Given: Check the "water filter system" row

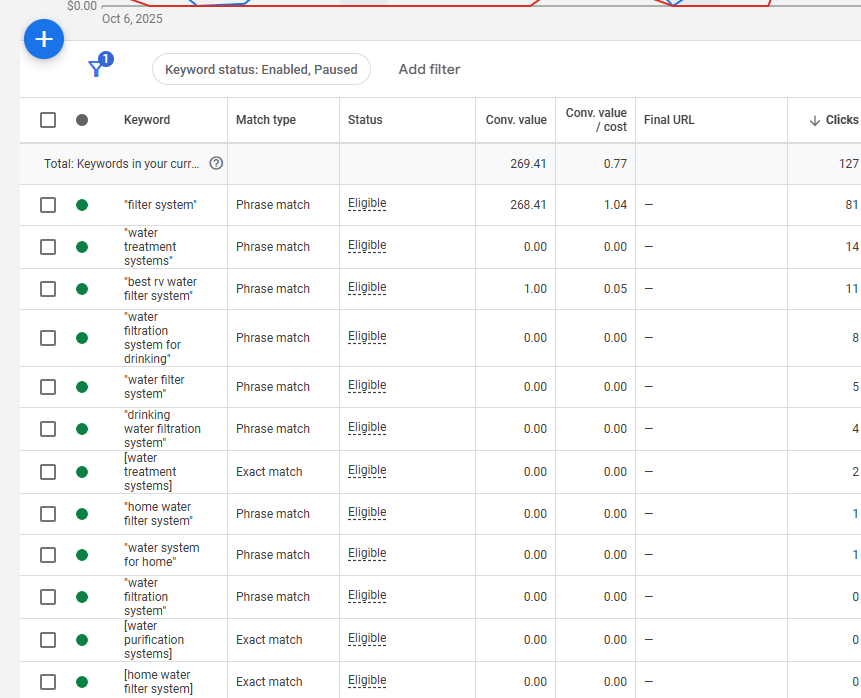Looking at the screenshot, I should [48, 387].
